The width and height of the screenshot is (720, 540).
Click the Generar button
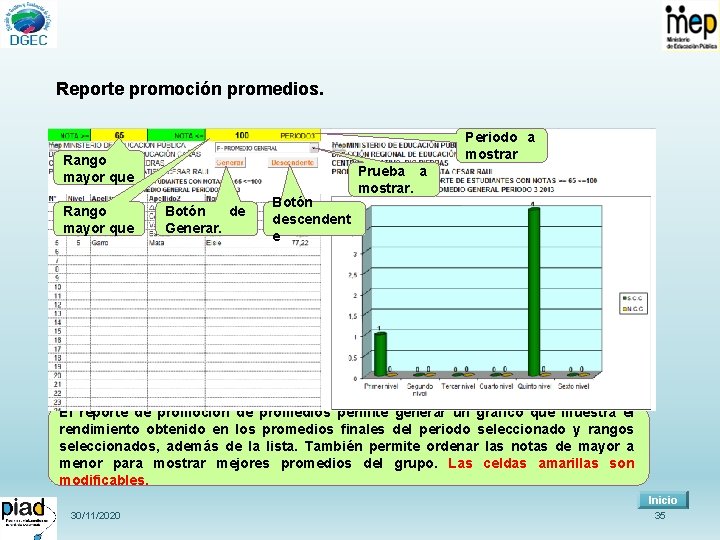(x=230, y=163)
